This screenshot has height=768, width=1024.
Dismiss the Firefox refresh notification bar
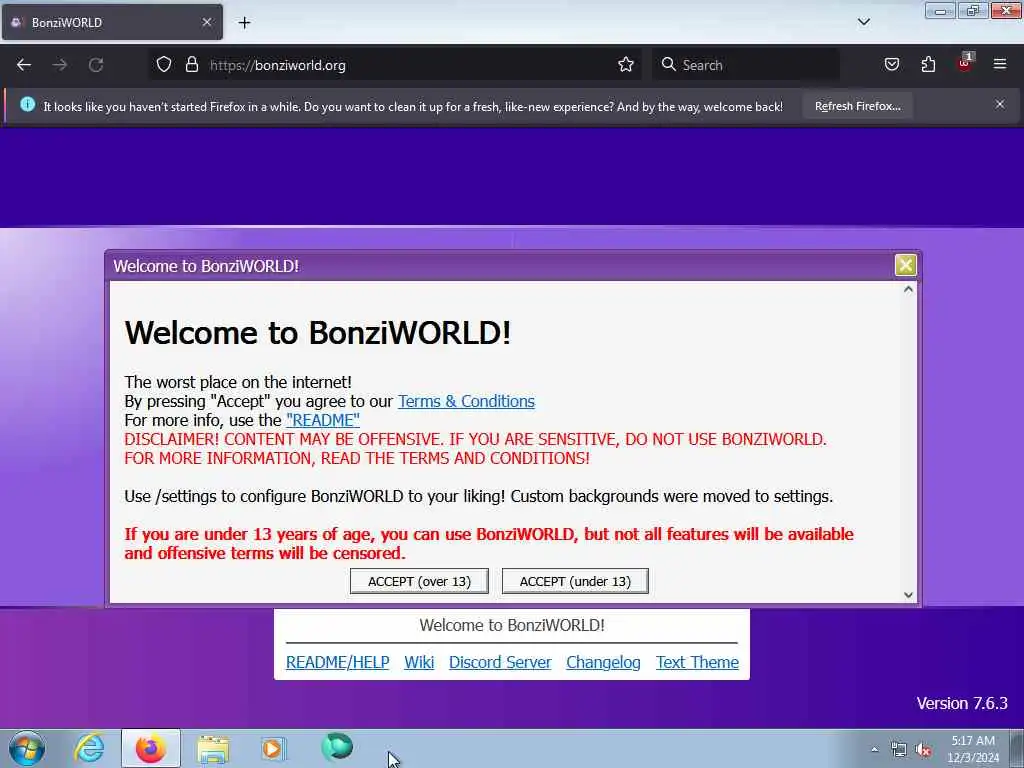(x=1000, y=104)
